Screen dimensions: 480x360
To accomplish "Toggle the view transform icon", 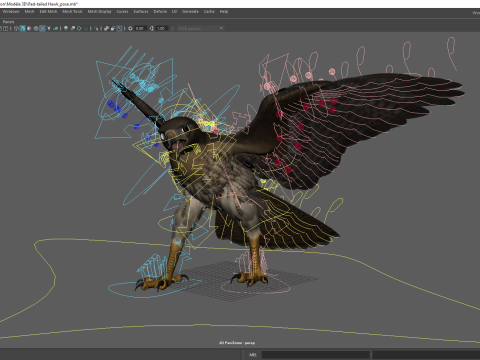I will tap(173, 28).
